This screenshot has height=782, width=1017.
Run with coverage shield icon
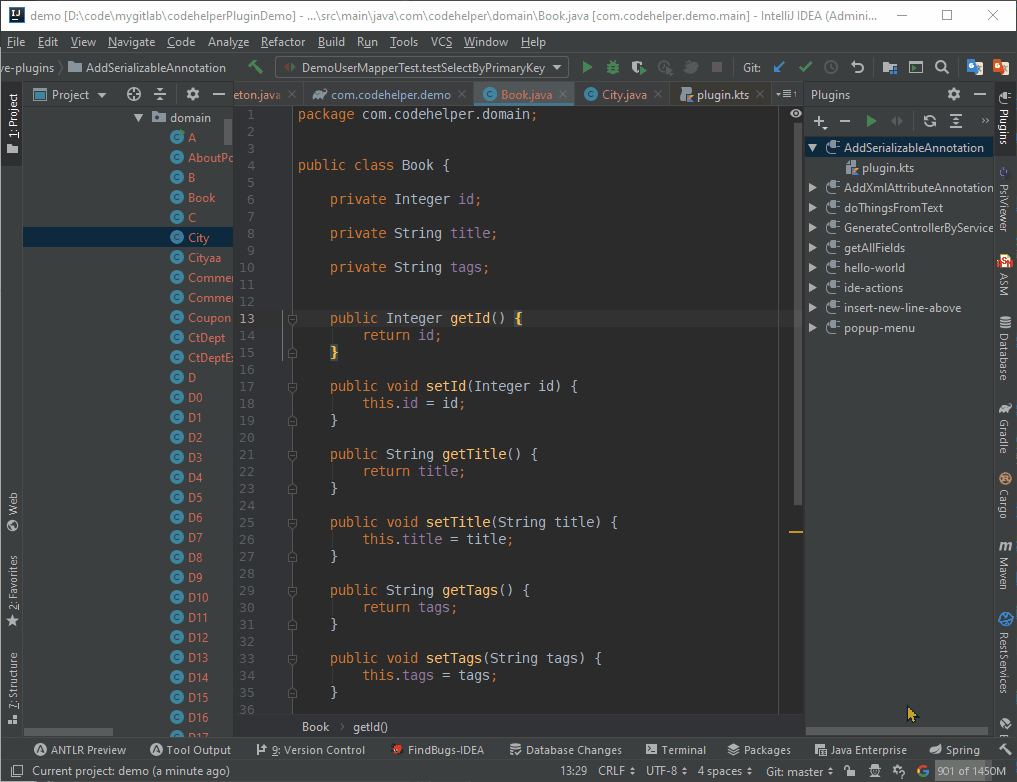[638, 67]
